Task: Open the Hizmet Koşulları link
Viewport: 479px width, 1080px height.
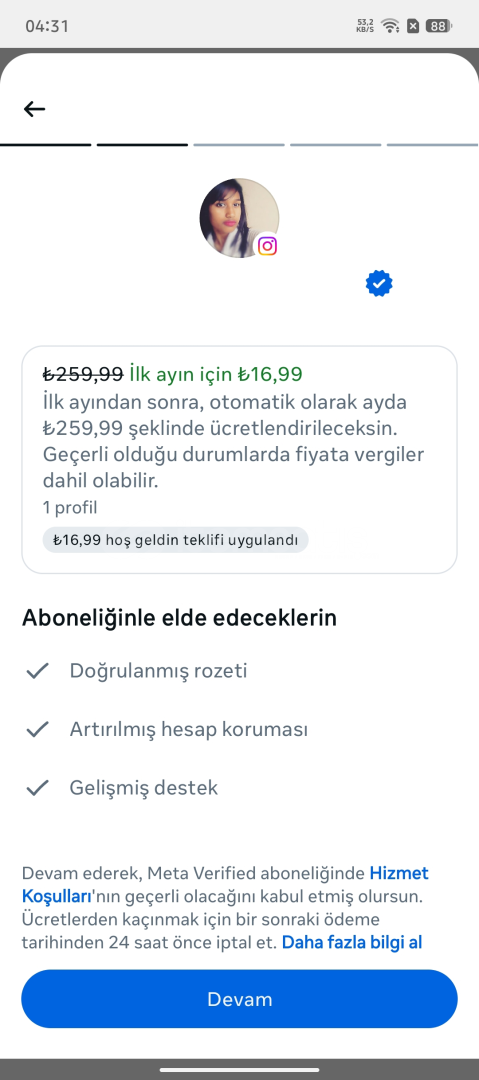Action: click(x=225, y=885)
